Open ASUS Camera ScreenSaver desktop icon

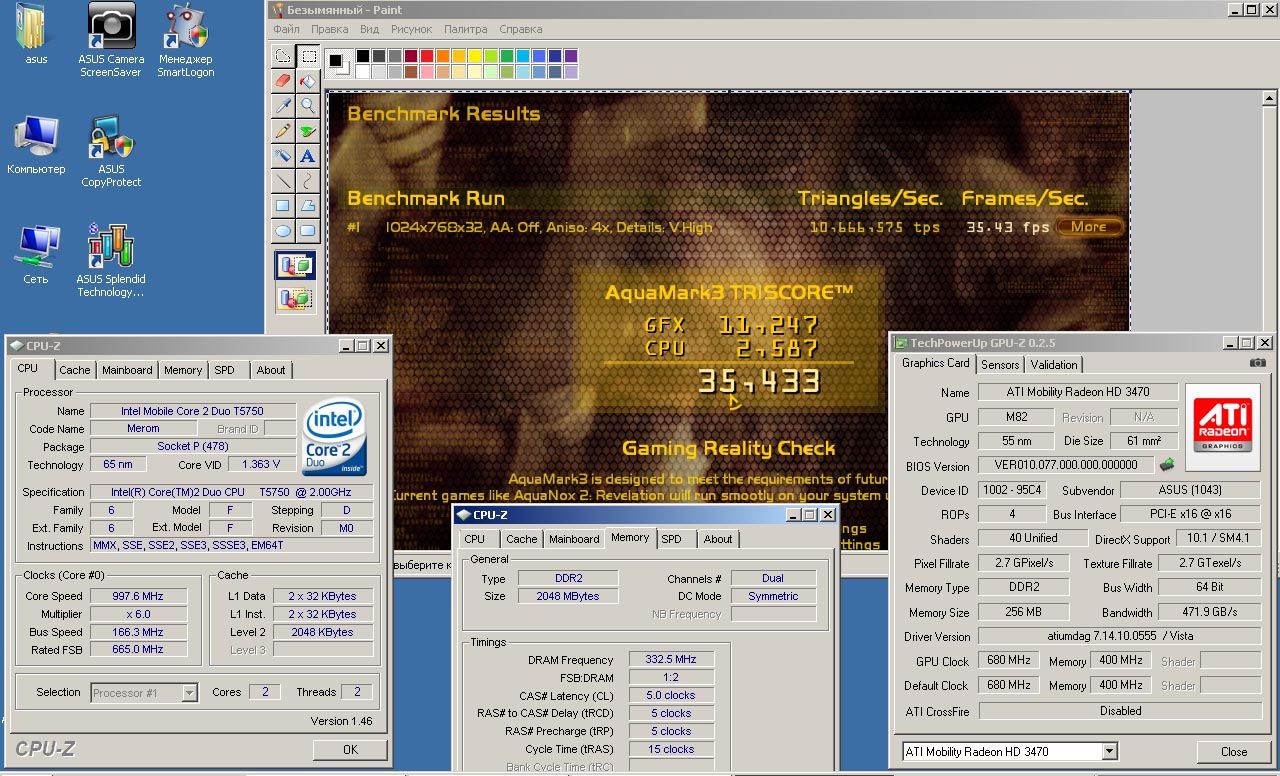[x=111, y=40]
